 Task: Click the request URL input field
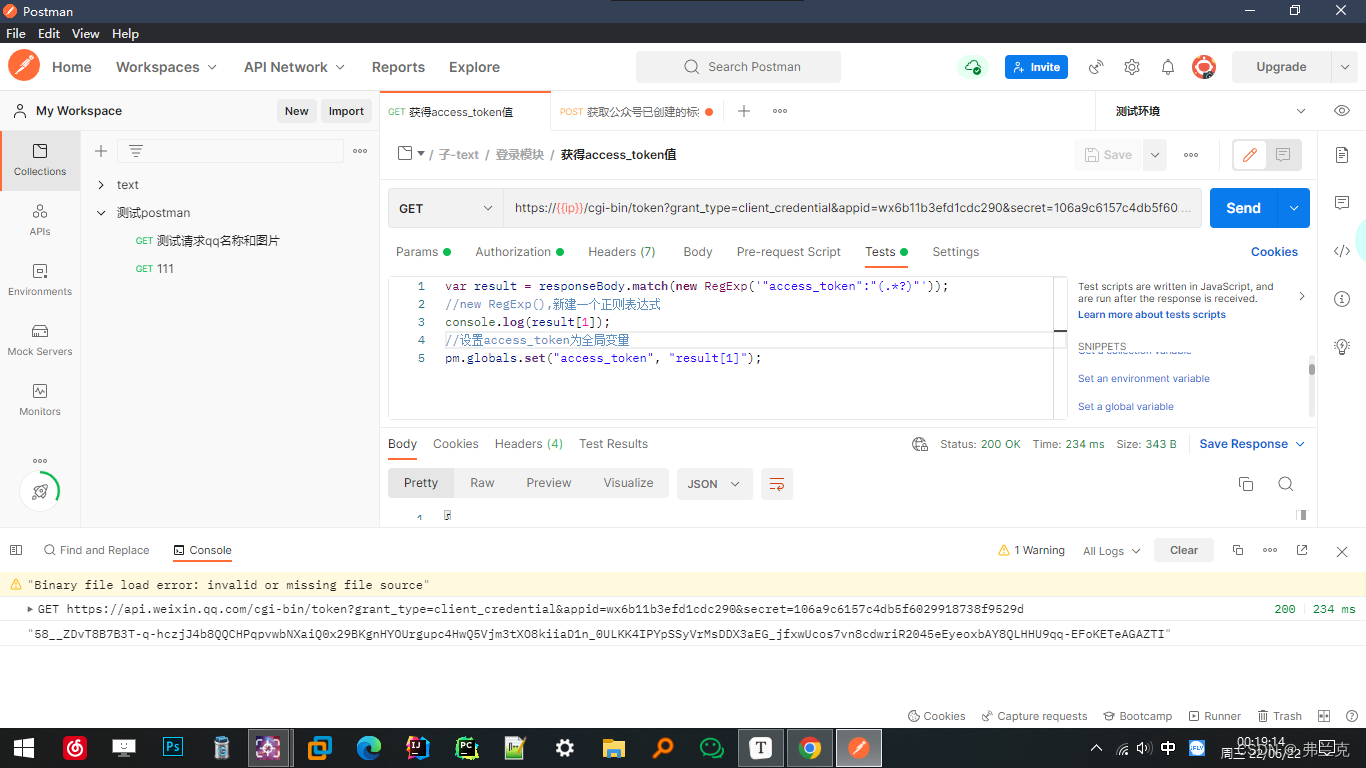tap(852, 208)
